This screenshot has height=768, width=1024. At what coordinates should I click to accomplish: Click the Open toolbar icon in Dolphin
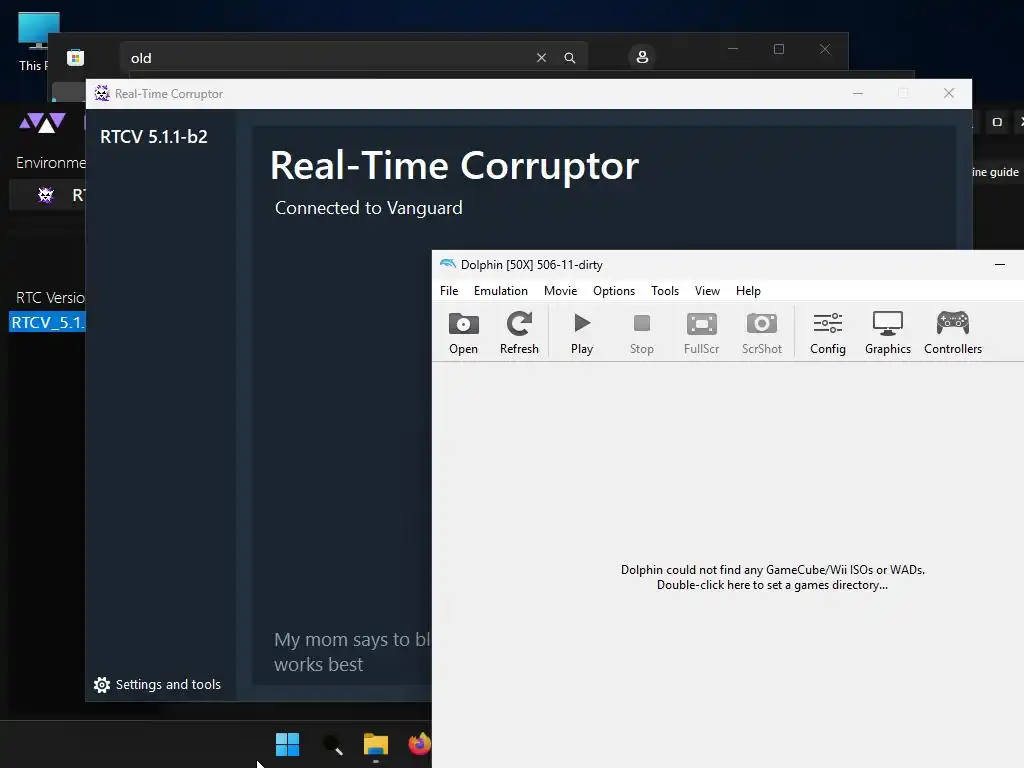[464, 333]
